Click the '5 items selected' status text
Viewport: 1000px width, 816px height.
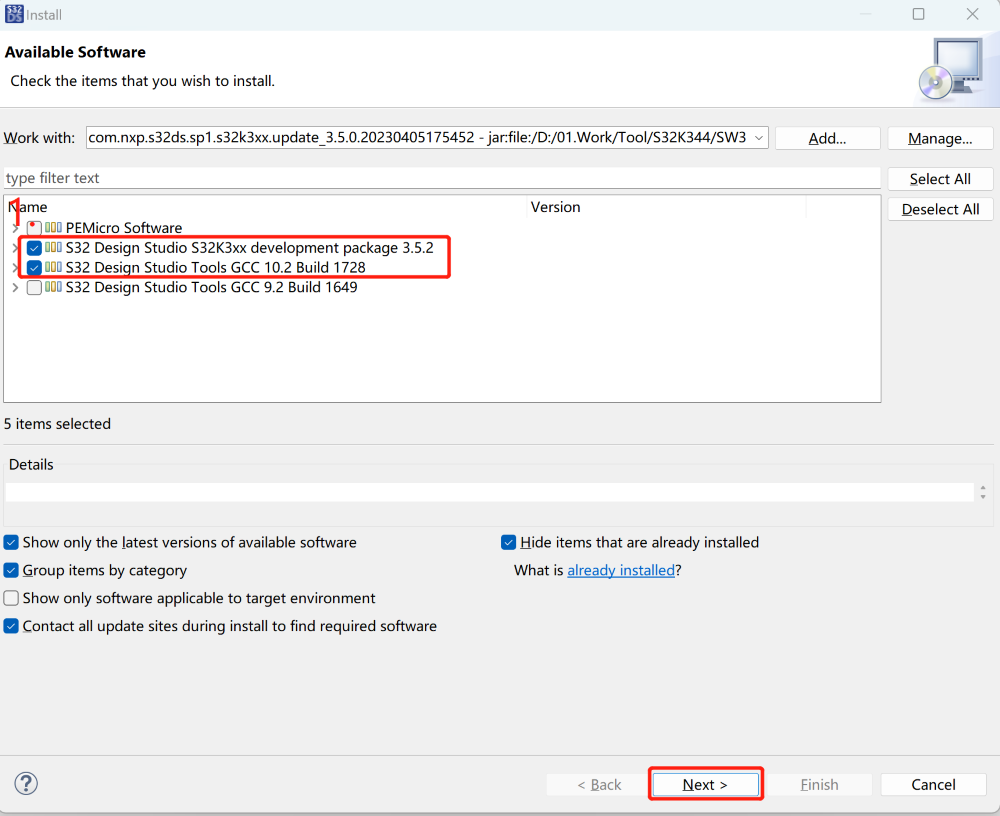pyautogui.click(x=57, y=424)
